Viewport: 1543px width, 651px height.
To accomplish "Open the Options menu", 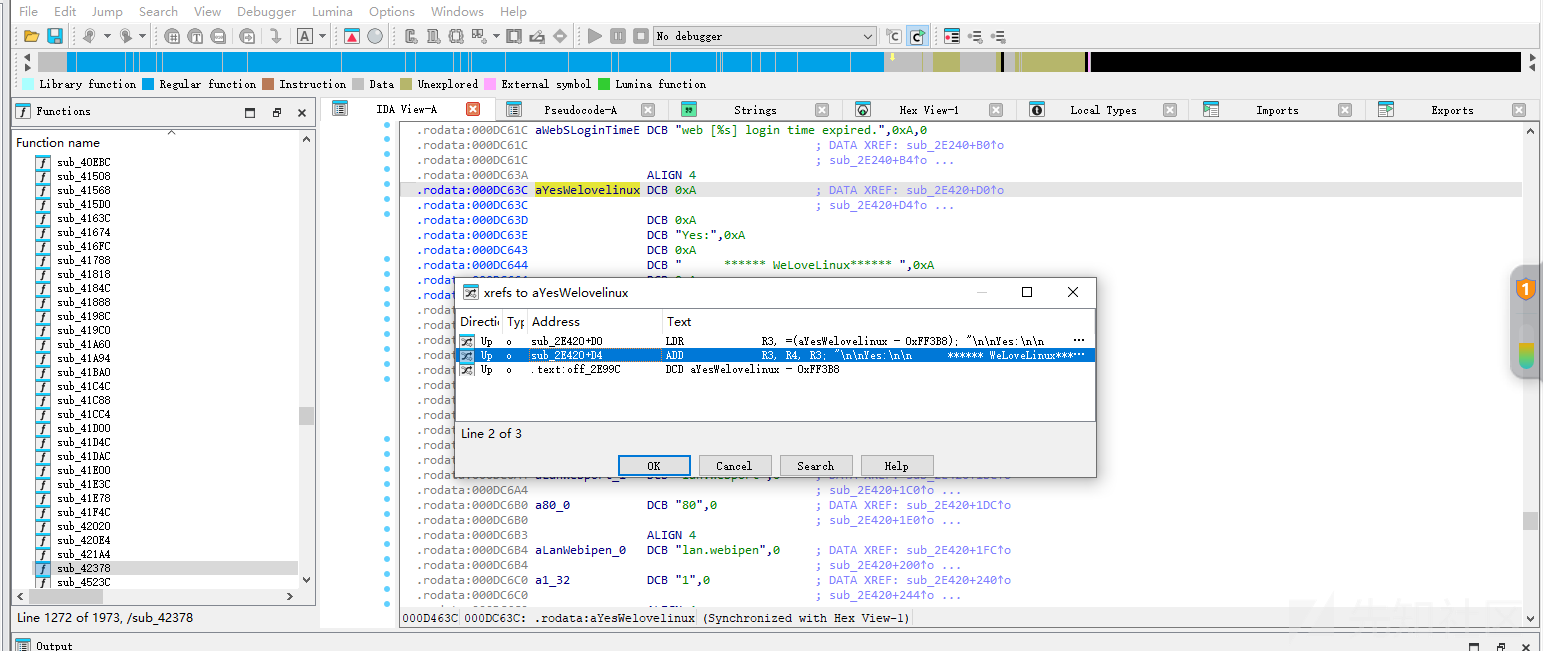I will tap(392, 12).
